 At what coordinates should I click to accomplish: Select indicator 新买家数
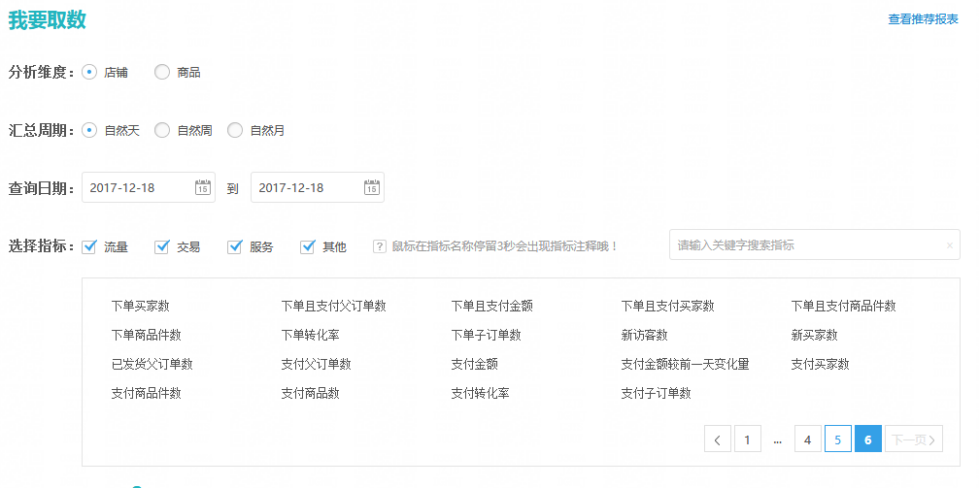(x=814, y=335)
